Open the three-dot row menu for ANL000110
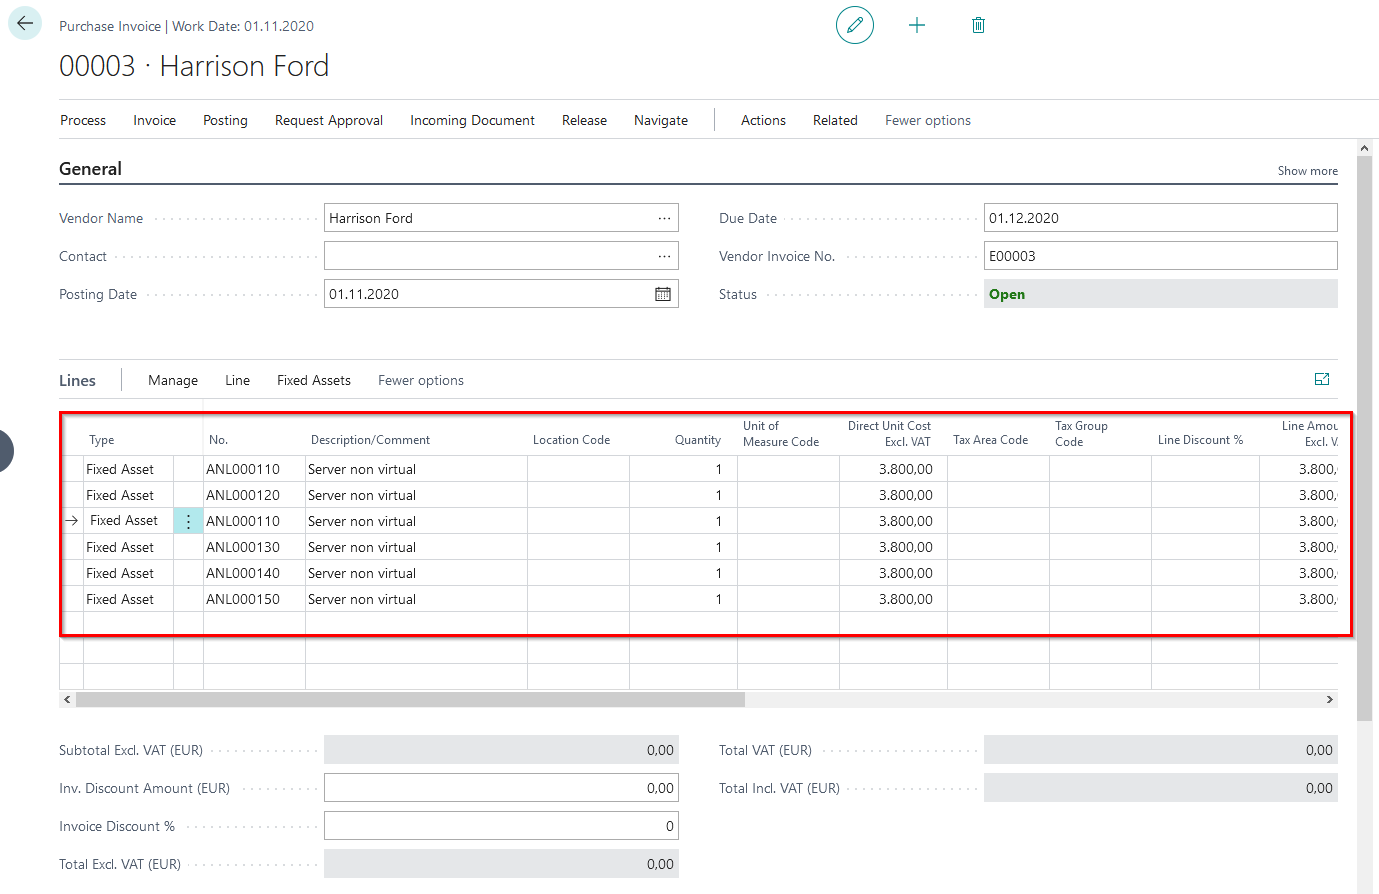The height and width of the screenshot is (894, 1379). [x=188, y=521]
